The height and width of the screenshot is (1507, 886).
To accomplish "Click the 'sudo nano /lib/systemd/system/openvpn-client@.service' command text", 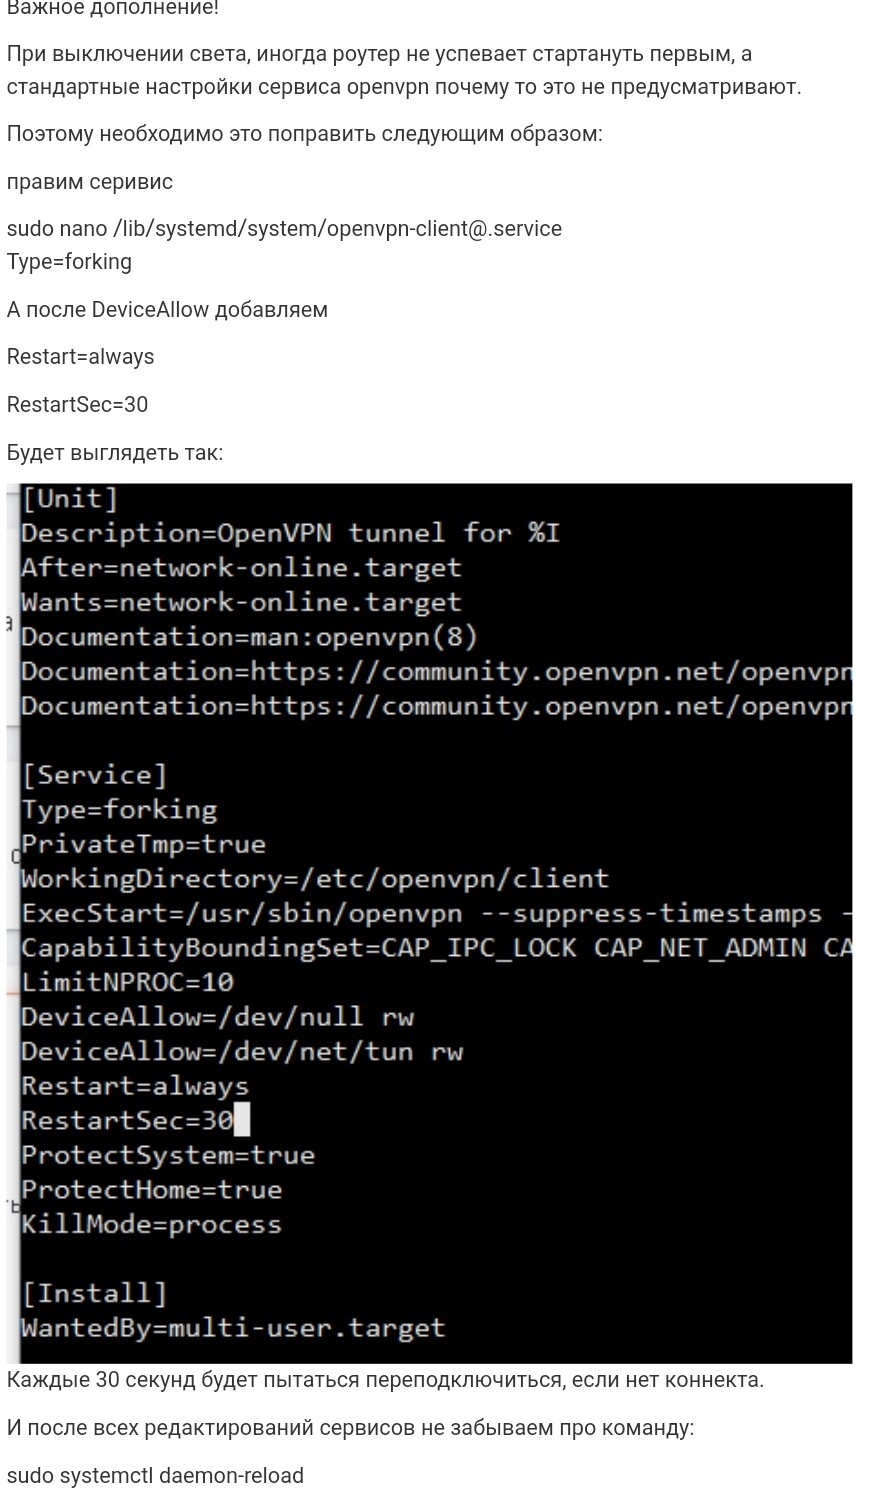I will point(284,229).
